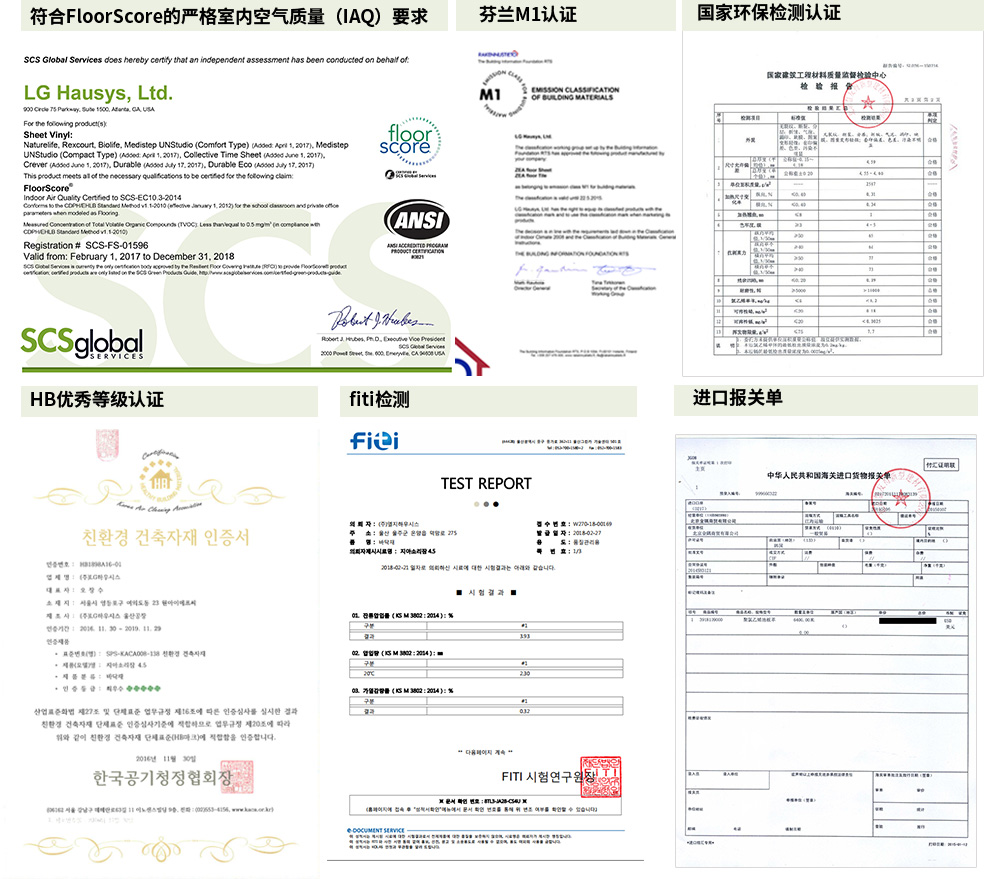Select heading 符合FloorScore的严格室内空气质量（IAQ）要求
This screenshot has width=990, height=879.
(x=229, y=16)
